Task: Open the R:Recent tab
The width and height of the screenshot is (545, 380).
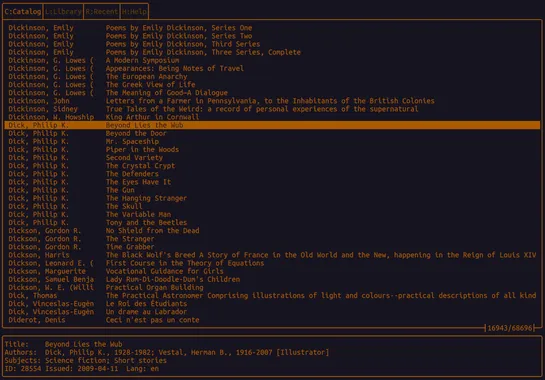Action: 101,11
